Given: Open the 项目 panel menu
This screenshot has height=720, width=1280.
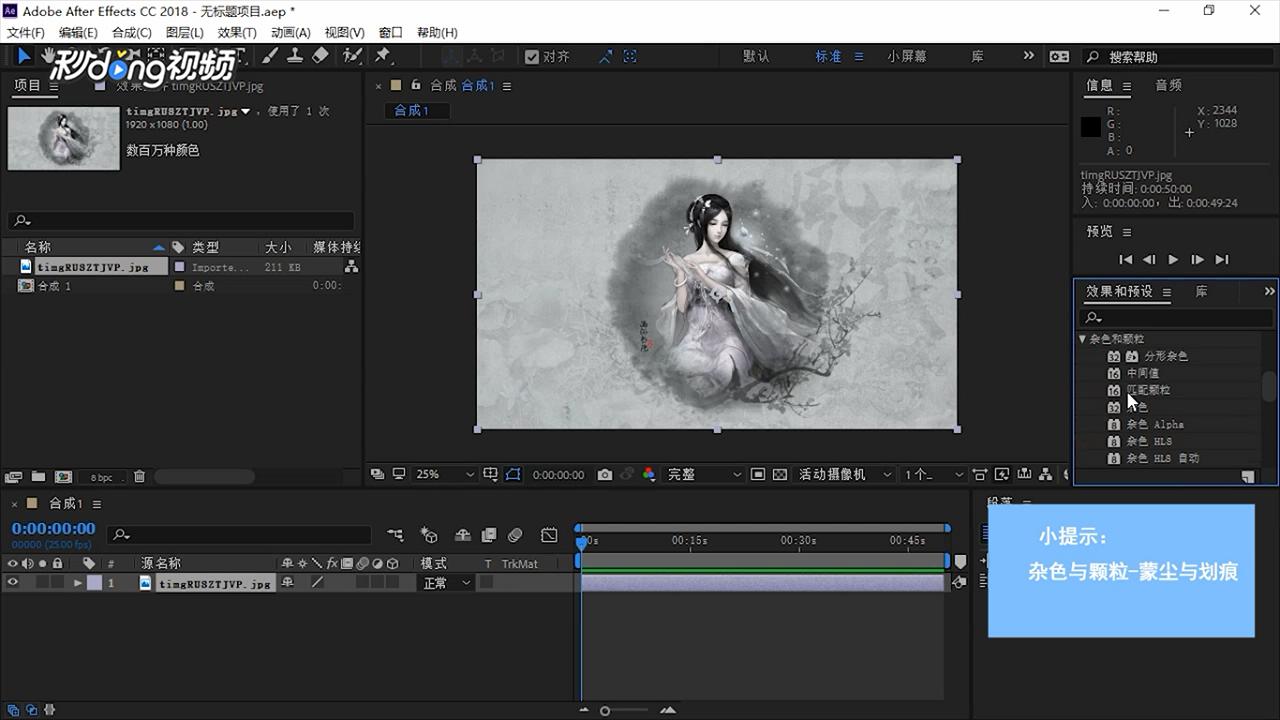Looking at the screenshot, I should pyautogui.click(x=53, y=86).
